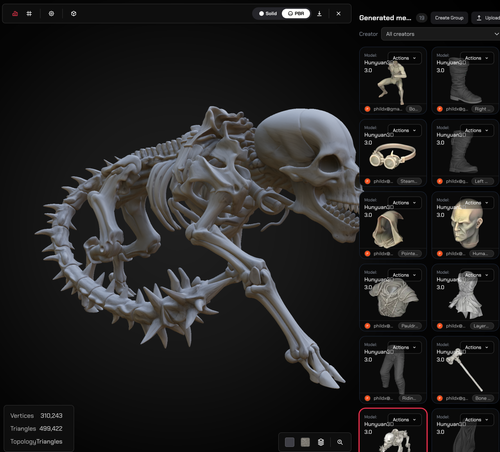The height and width of the screenshot is (452, 500).
Task: Click the magnifier zoom icon in bottom bar
Action: pos(340,442)
